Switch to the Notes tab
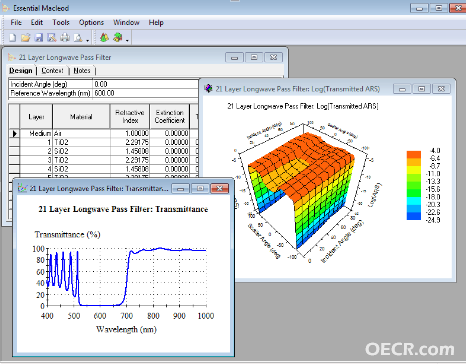The image size is (466, 364). 82,71
